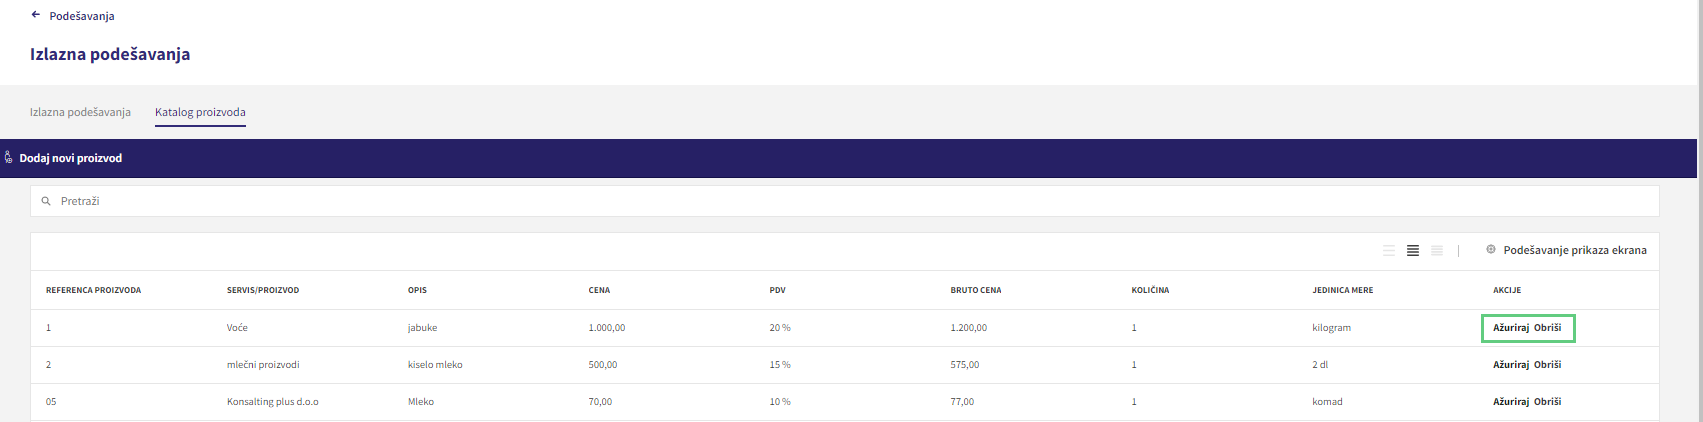Open Podešavanje prikaza ekrana

1575,250
